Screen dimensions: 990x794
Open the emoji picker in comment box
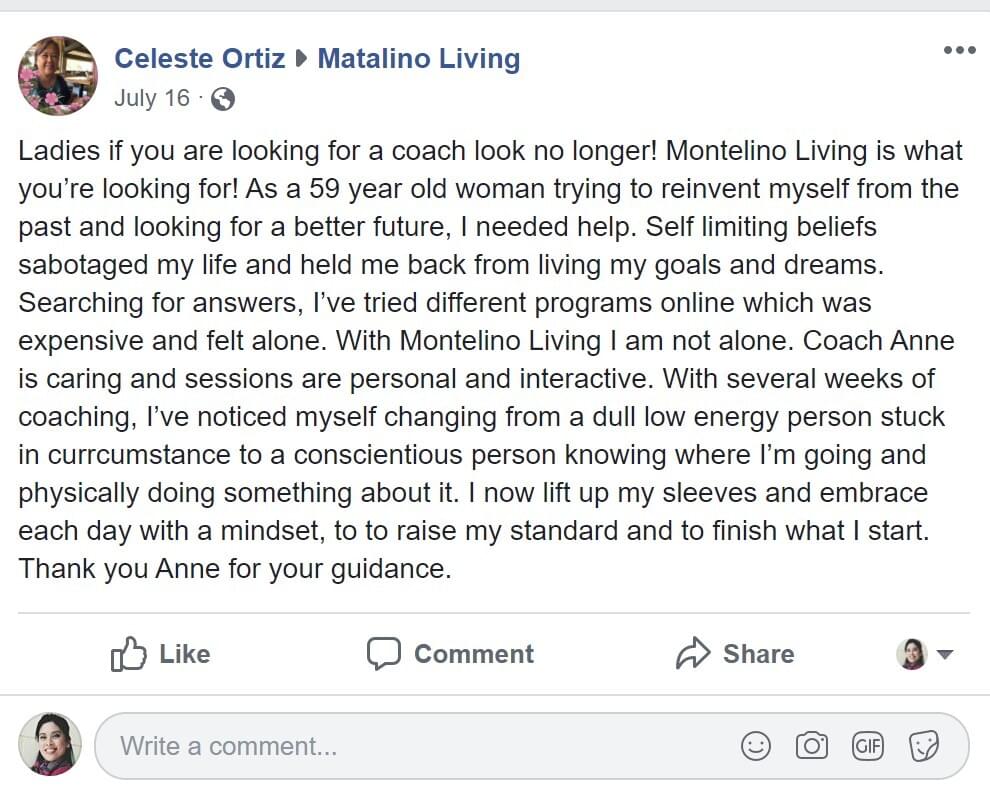point(756,745)
